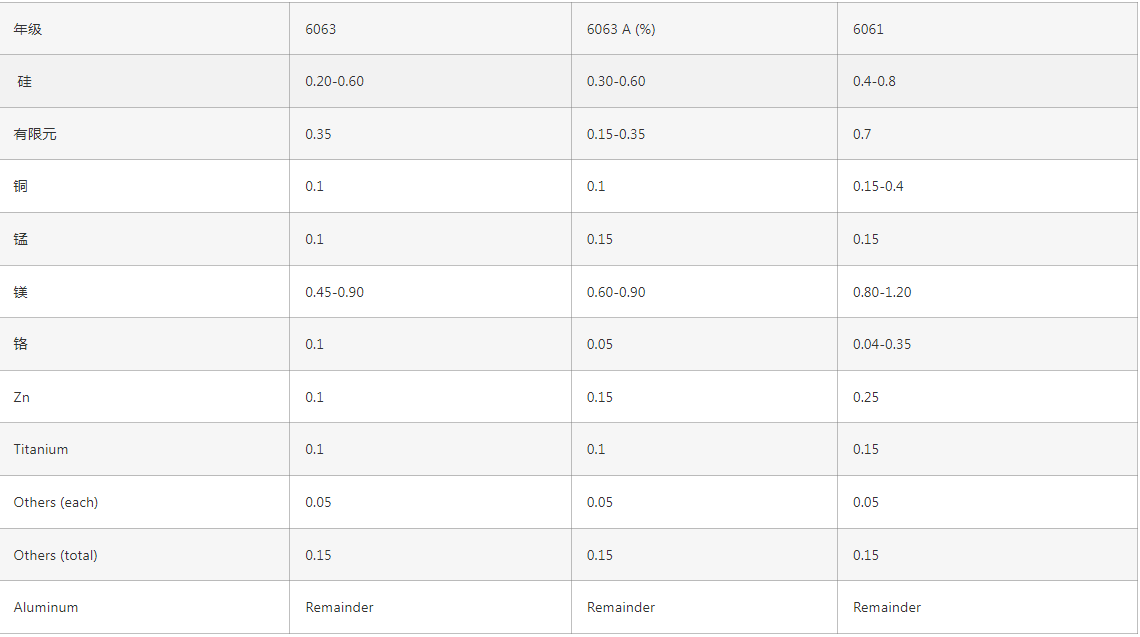This screenshot has width=1140, height=637.
Task: Select the 铬 row label
Action: tap(20, 344)
